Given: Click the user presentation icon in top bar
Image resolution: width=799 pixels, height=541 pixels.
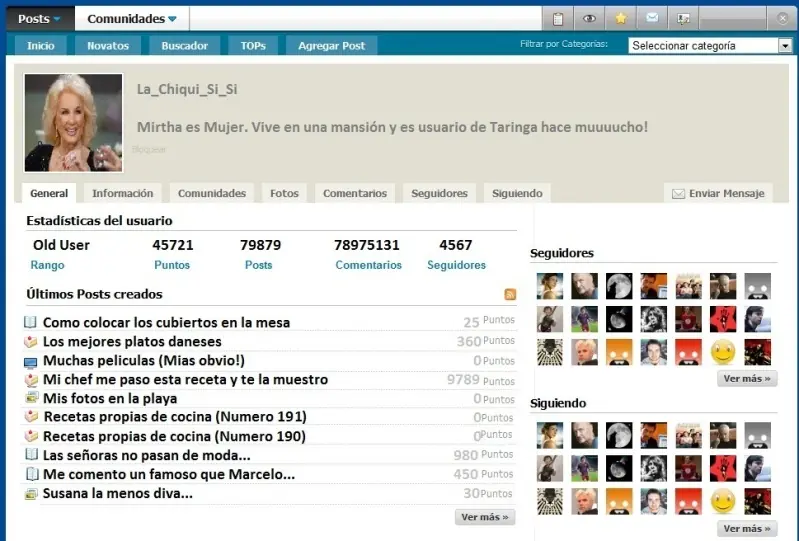Looking at the screenshot, I should pos(683,19).
